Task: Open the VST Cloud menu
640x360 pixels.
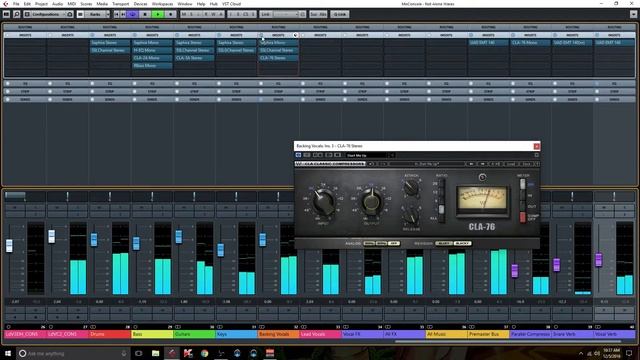Action: pyautogui.click(x=231, y=4)
